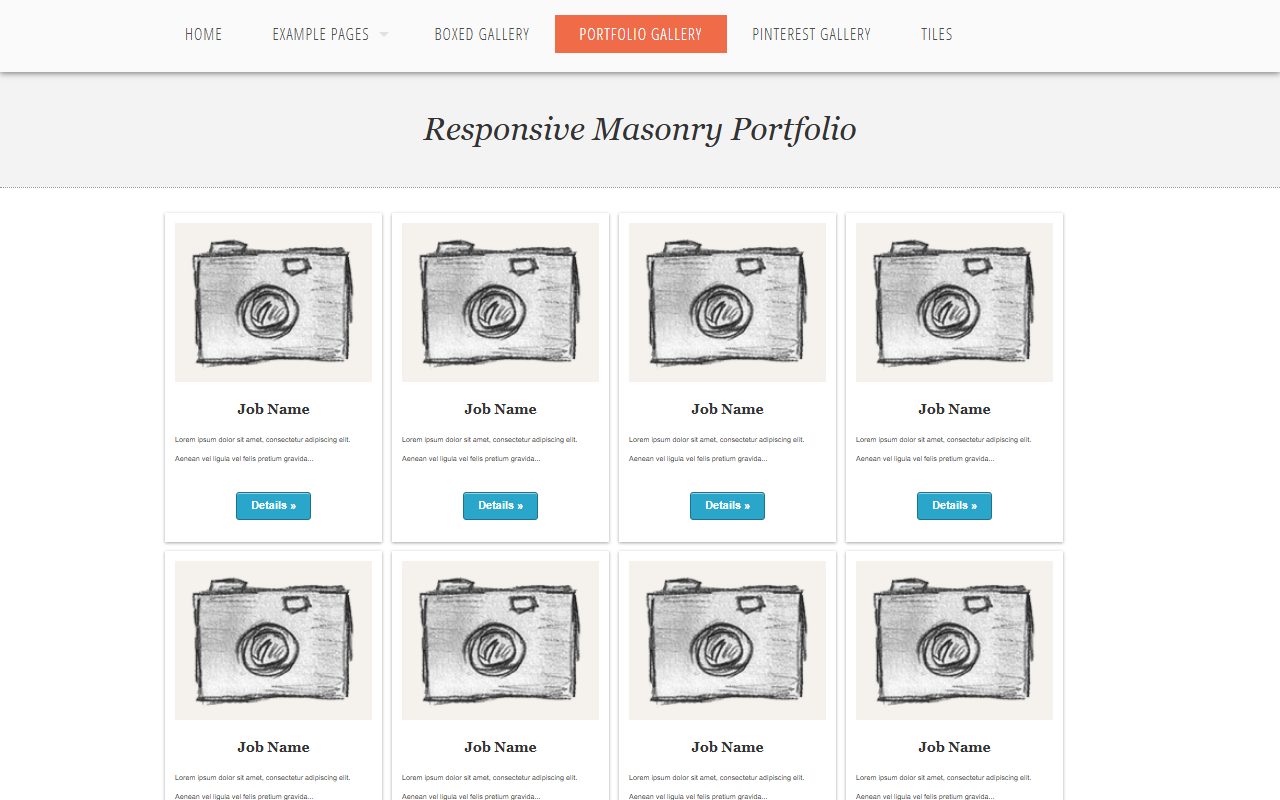Select Details button in top row's fourth card

(x=954, y=506)
